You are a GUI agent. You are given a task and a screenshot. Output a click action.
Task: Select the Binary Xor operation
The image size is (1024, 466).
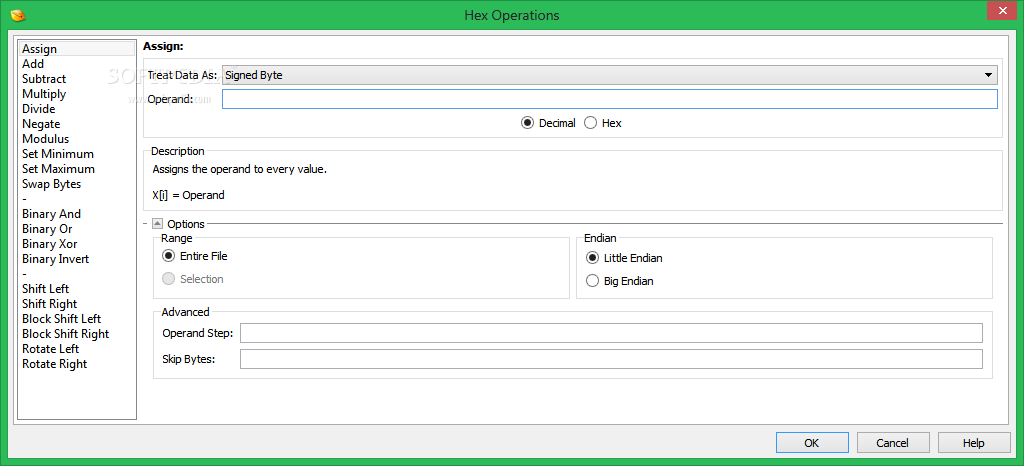[77, 244]
